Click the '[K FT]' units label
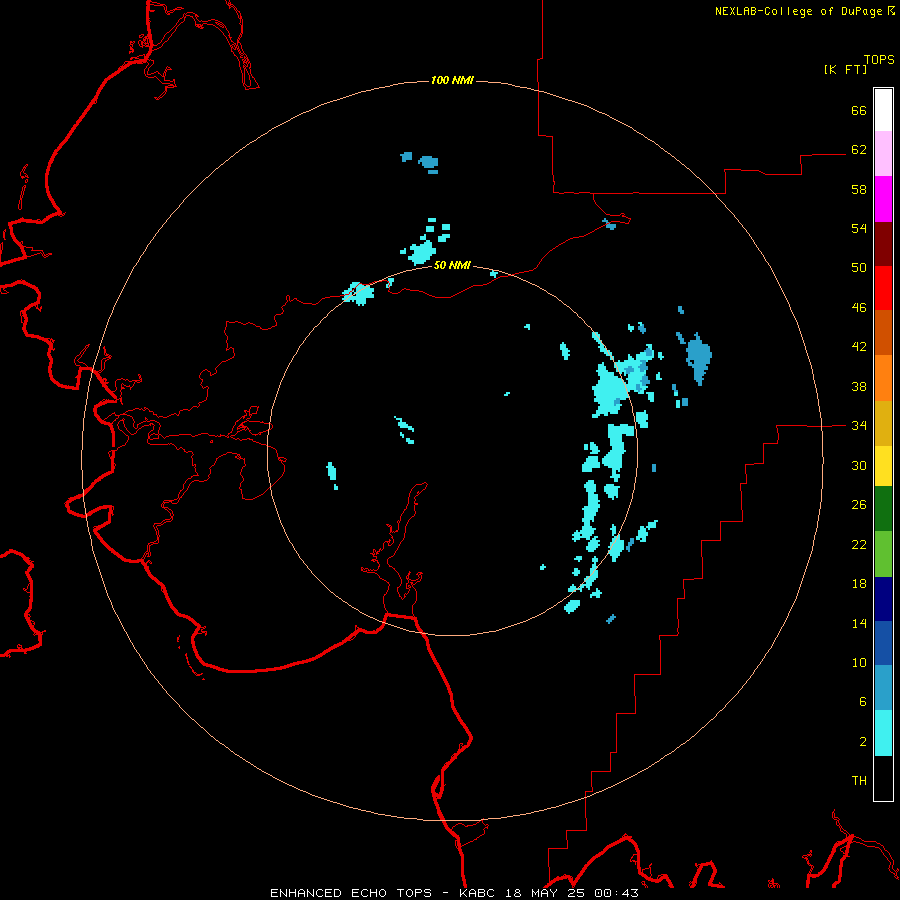The width and height of the screenshot is (900, 900). [x=845, y=69]
